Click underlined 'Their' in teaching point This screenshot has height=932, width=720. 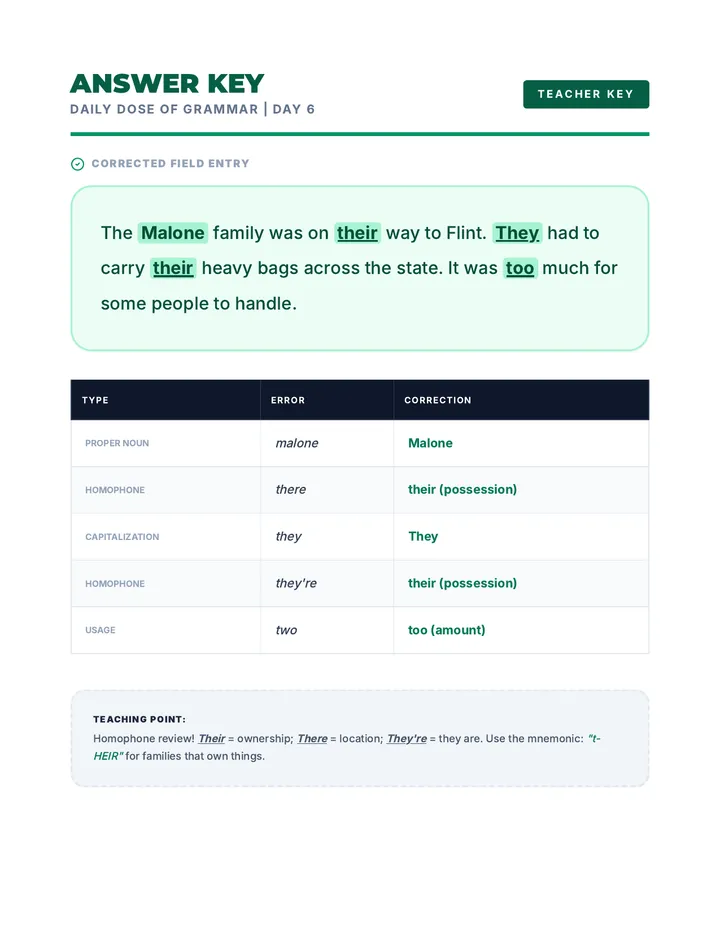212,739
